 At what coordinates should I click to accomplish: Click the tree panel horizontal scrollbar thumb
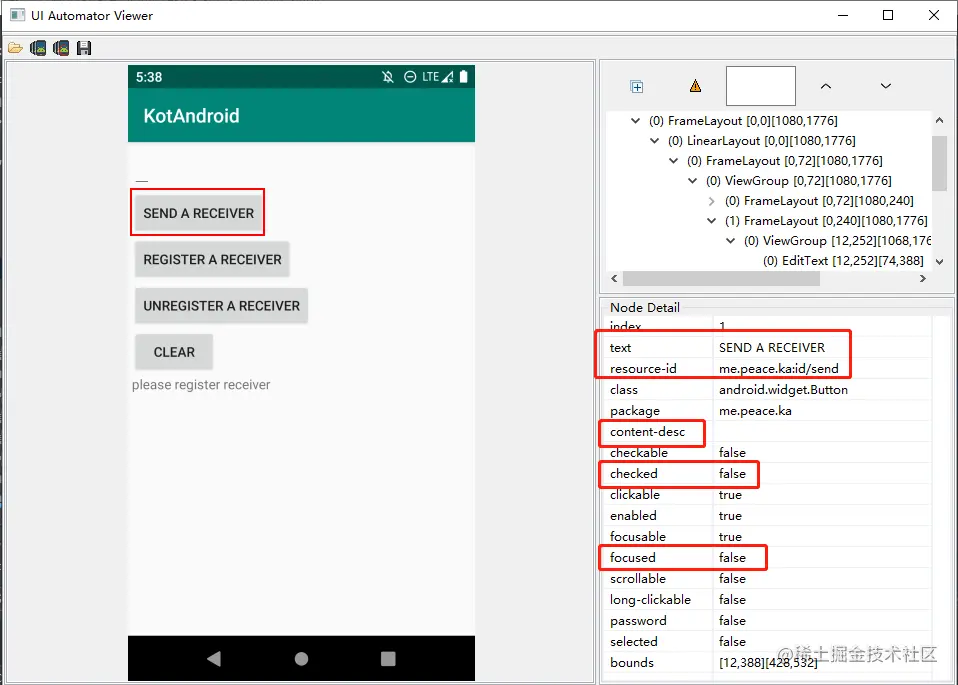[x=721, y=279]
